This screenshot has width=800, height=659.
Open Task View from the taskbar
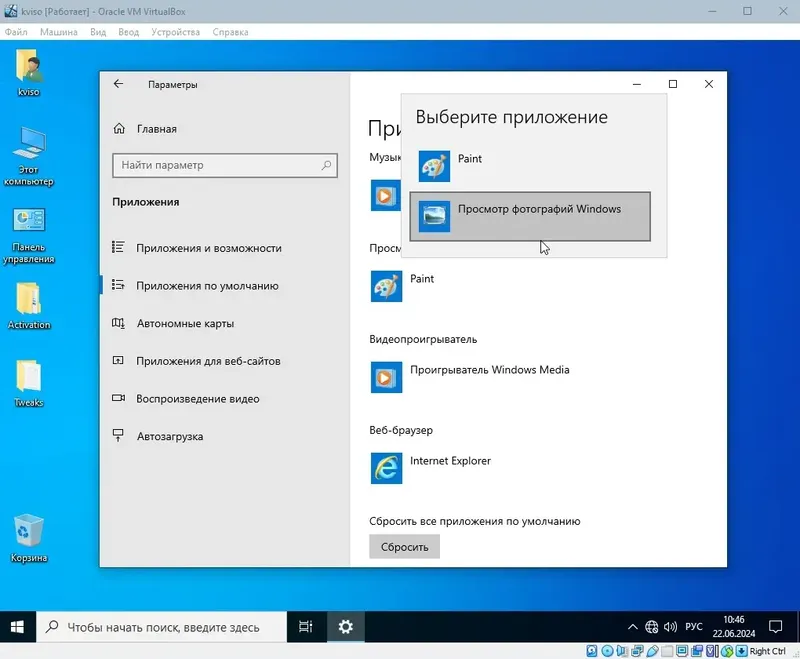point(306,627)
